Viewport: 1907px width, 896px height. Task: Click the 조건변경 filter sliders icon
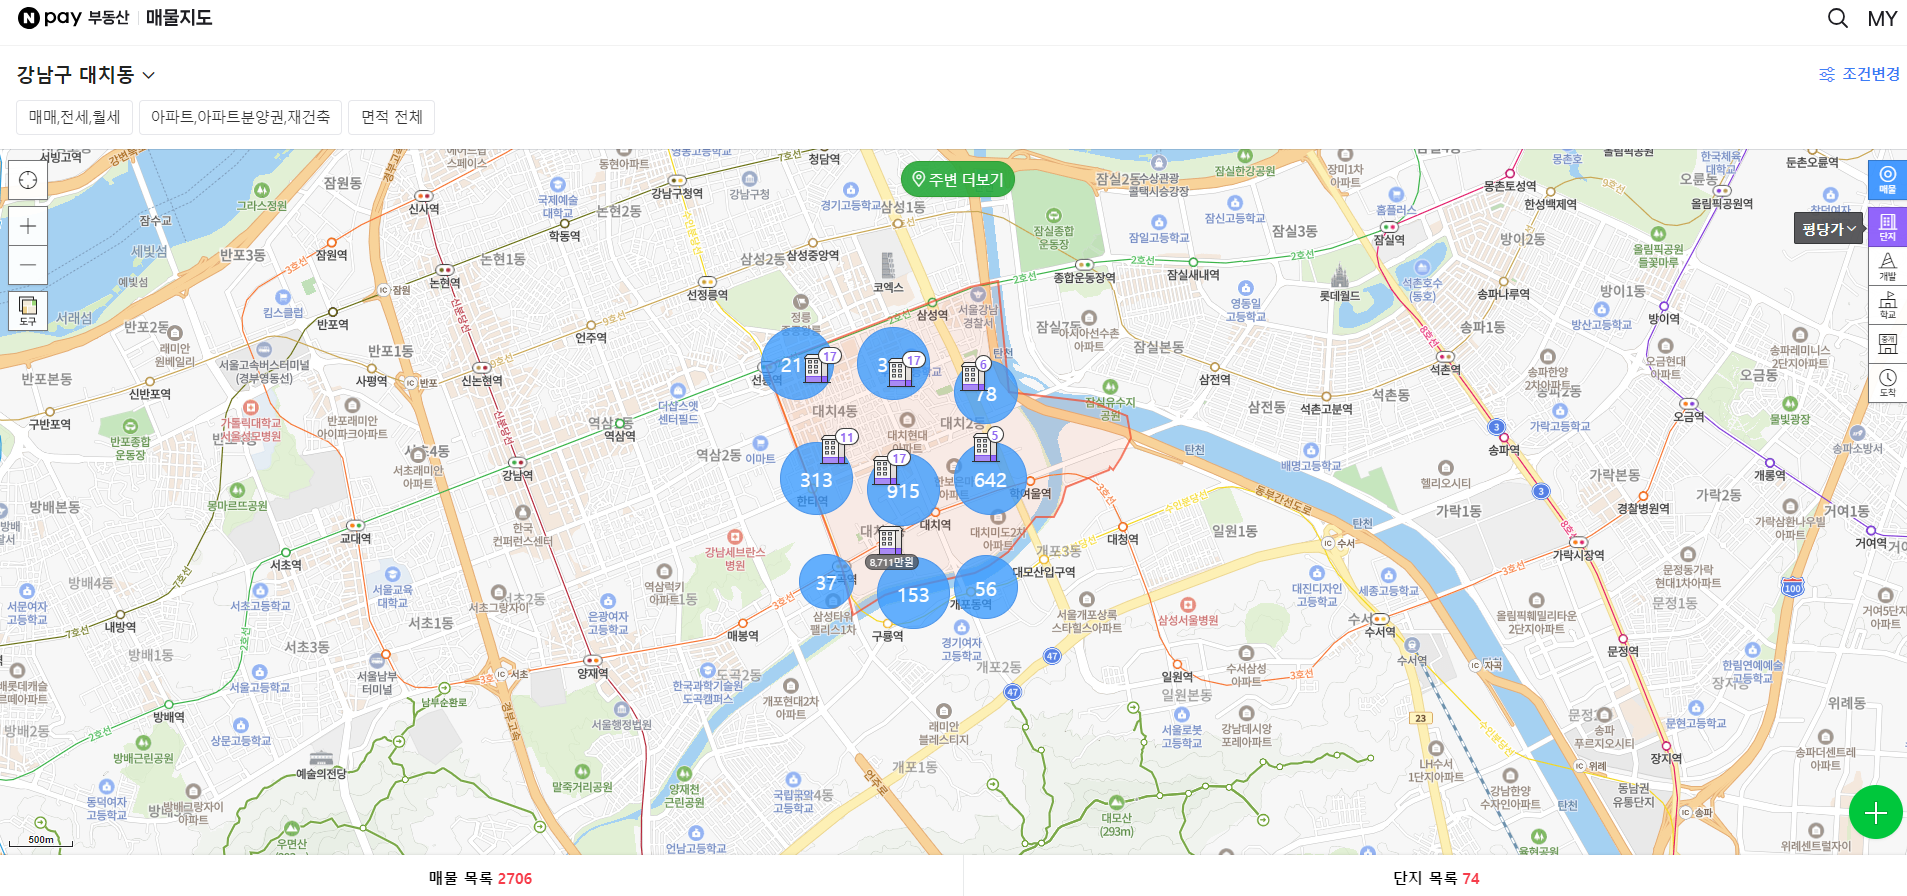[x=1827, y=75]
